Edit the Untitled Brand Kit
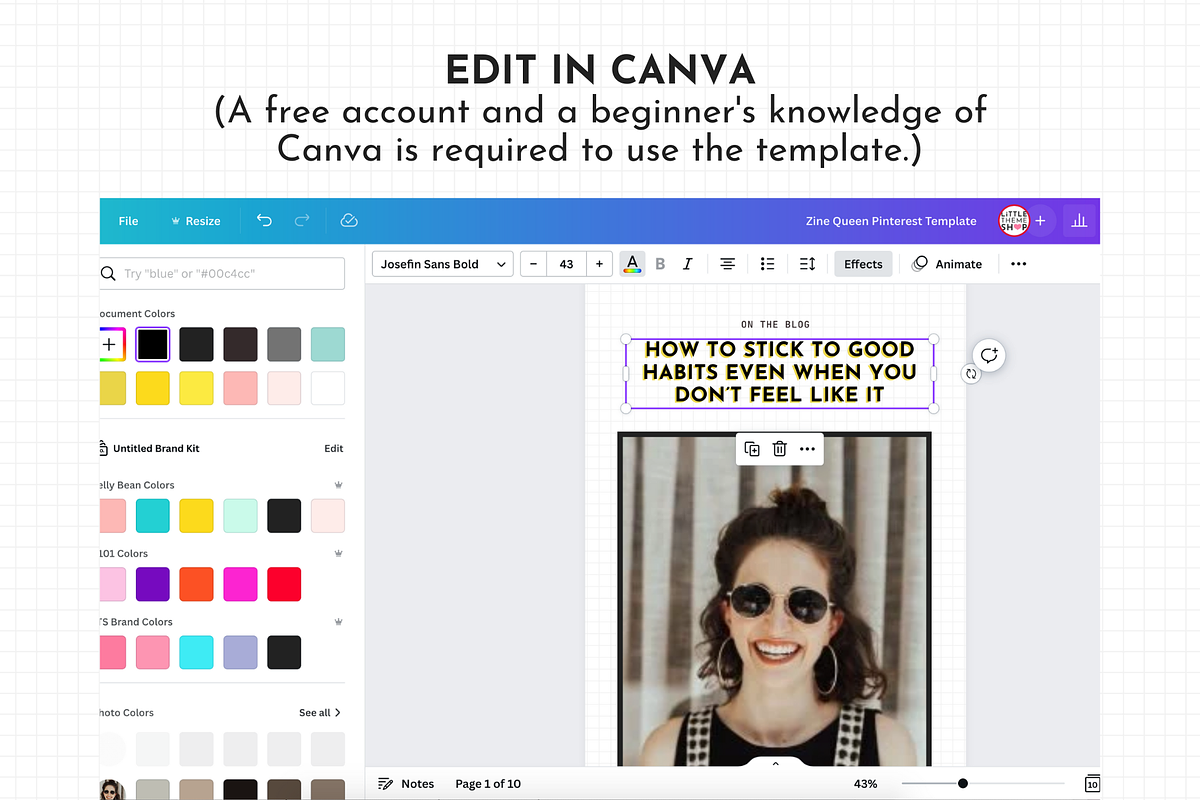The image size is (1200, 800). point(334,449)
